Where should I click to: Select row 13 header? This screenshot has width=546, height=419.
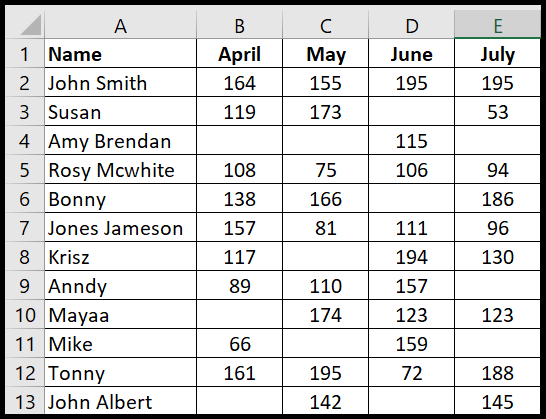25,401
